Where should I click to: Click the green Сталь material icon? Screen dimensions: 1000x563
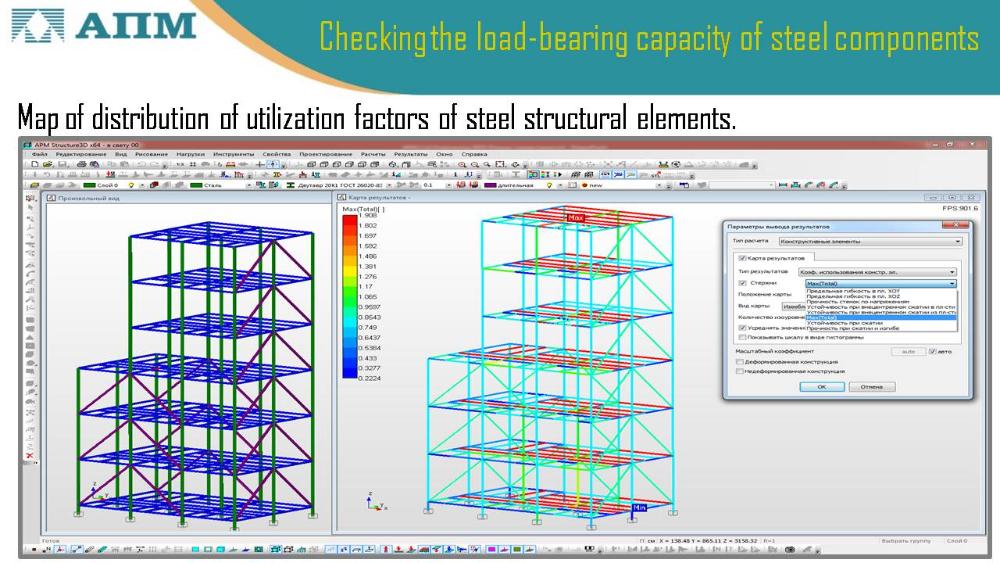[197, 185]
